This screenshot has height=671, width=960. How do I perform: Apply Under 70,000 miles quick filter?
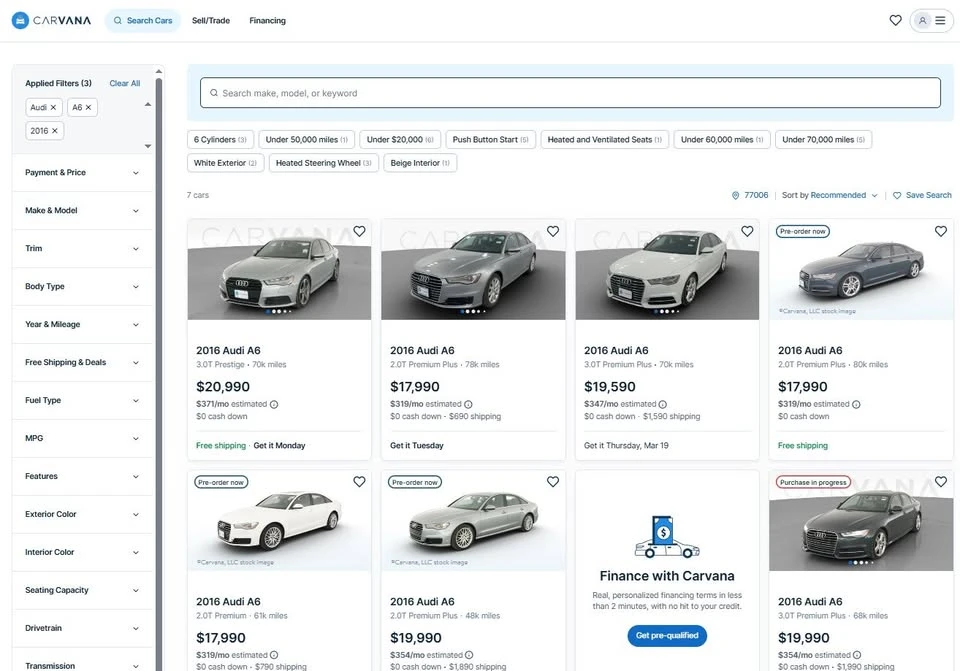(823, 140)
